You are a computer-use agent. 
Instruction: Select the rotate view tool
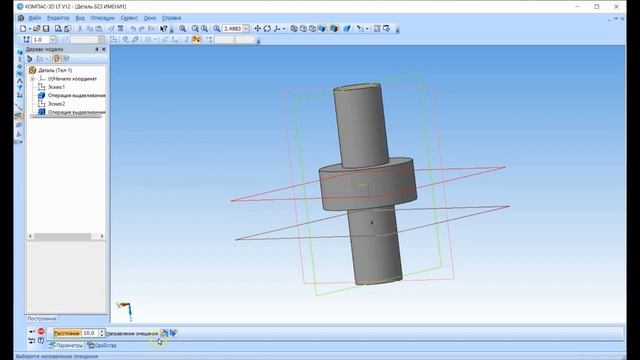(267, 29)
